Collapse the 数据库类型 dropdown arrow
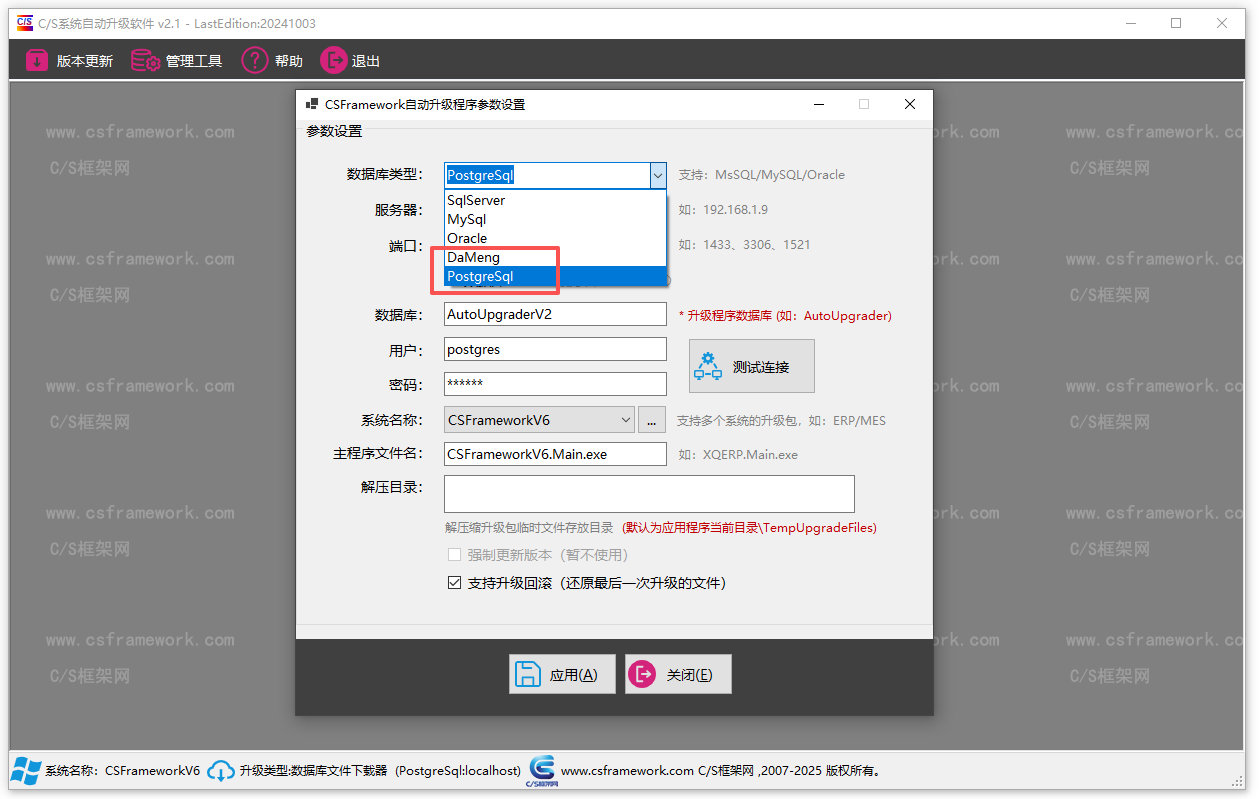Viewport: 1259px width, 799px height. (x=657, y=175)
